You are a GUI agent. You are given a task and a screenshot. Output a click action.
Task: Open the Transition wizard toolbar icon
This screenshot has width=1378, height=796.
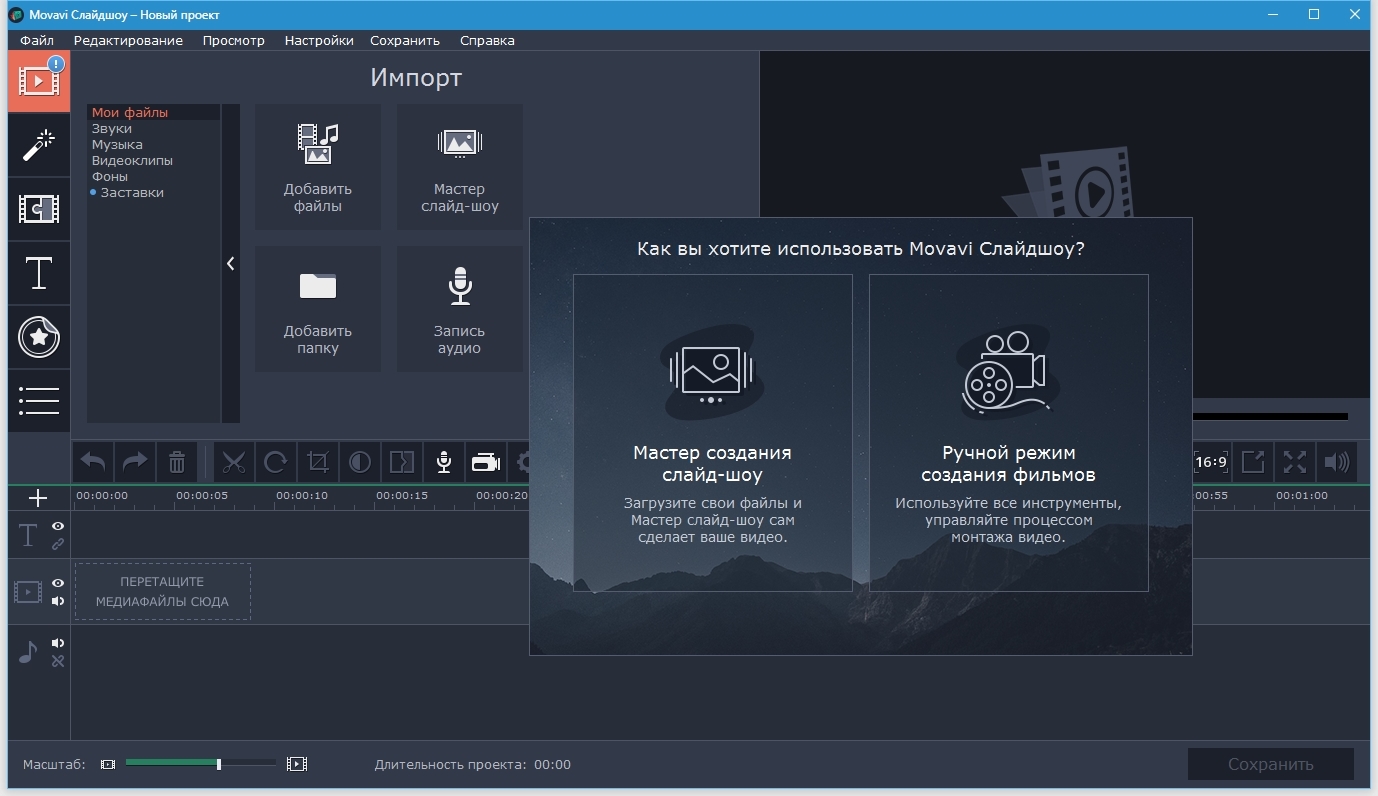[x=401, y=462]
